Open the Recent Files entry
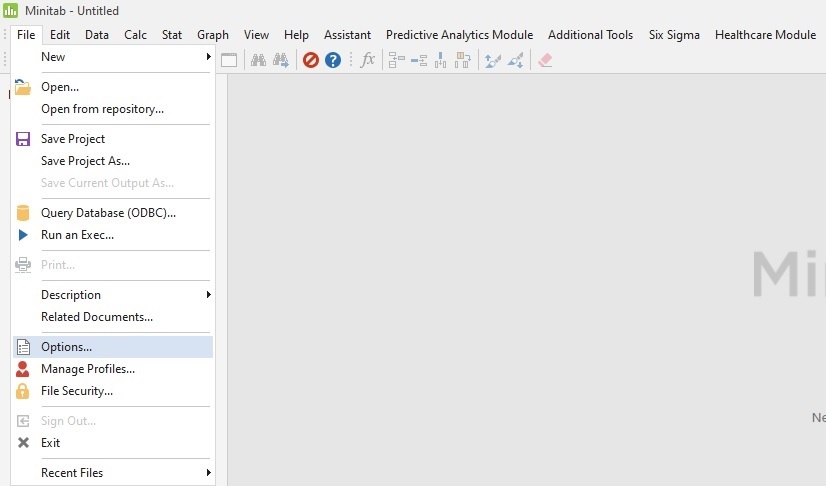 pos(112,473)
